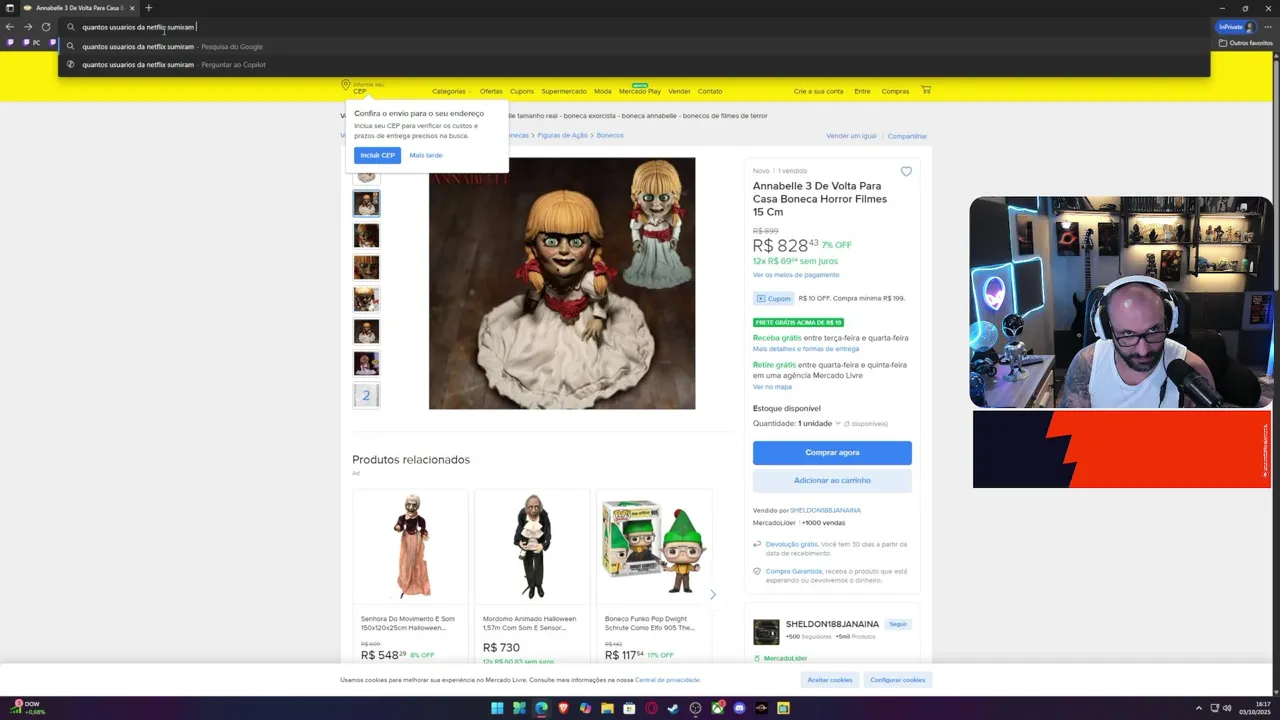Open the Discord taskbar icon
Screen dimensions: 1280x720
(x=740, y=708)
